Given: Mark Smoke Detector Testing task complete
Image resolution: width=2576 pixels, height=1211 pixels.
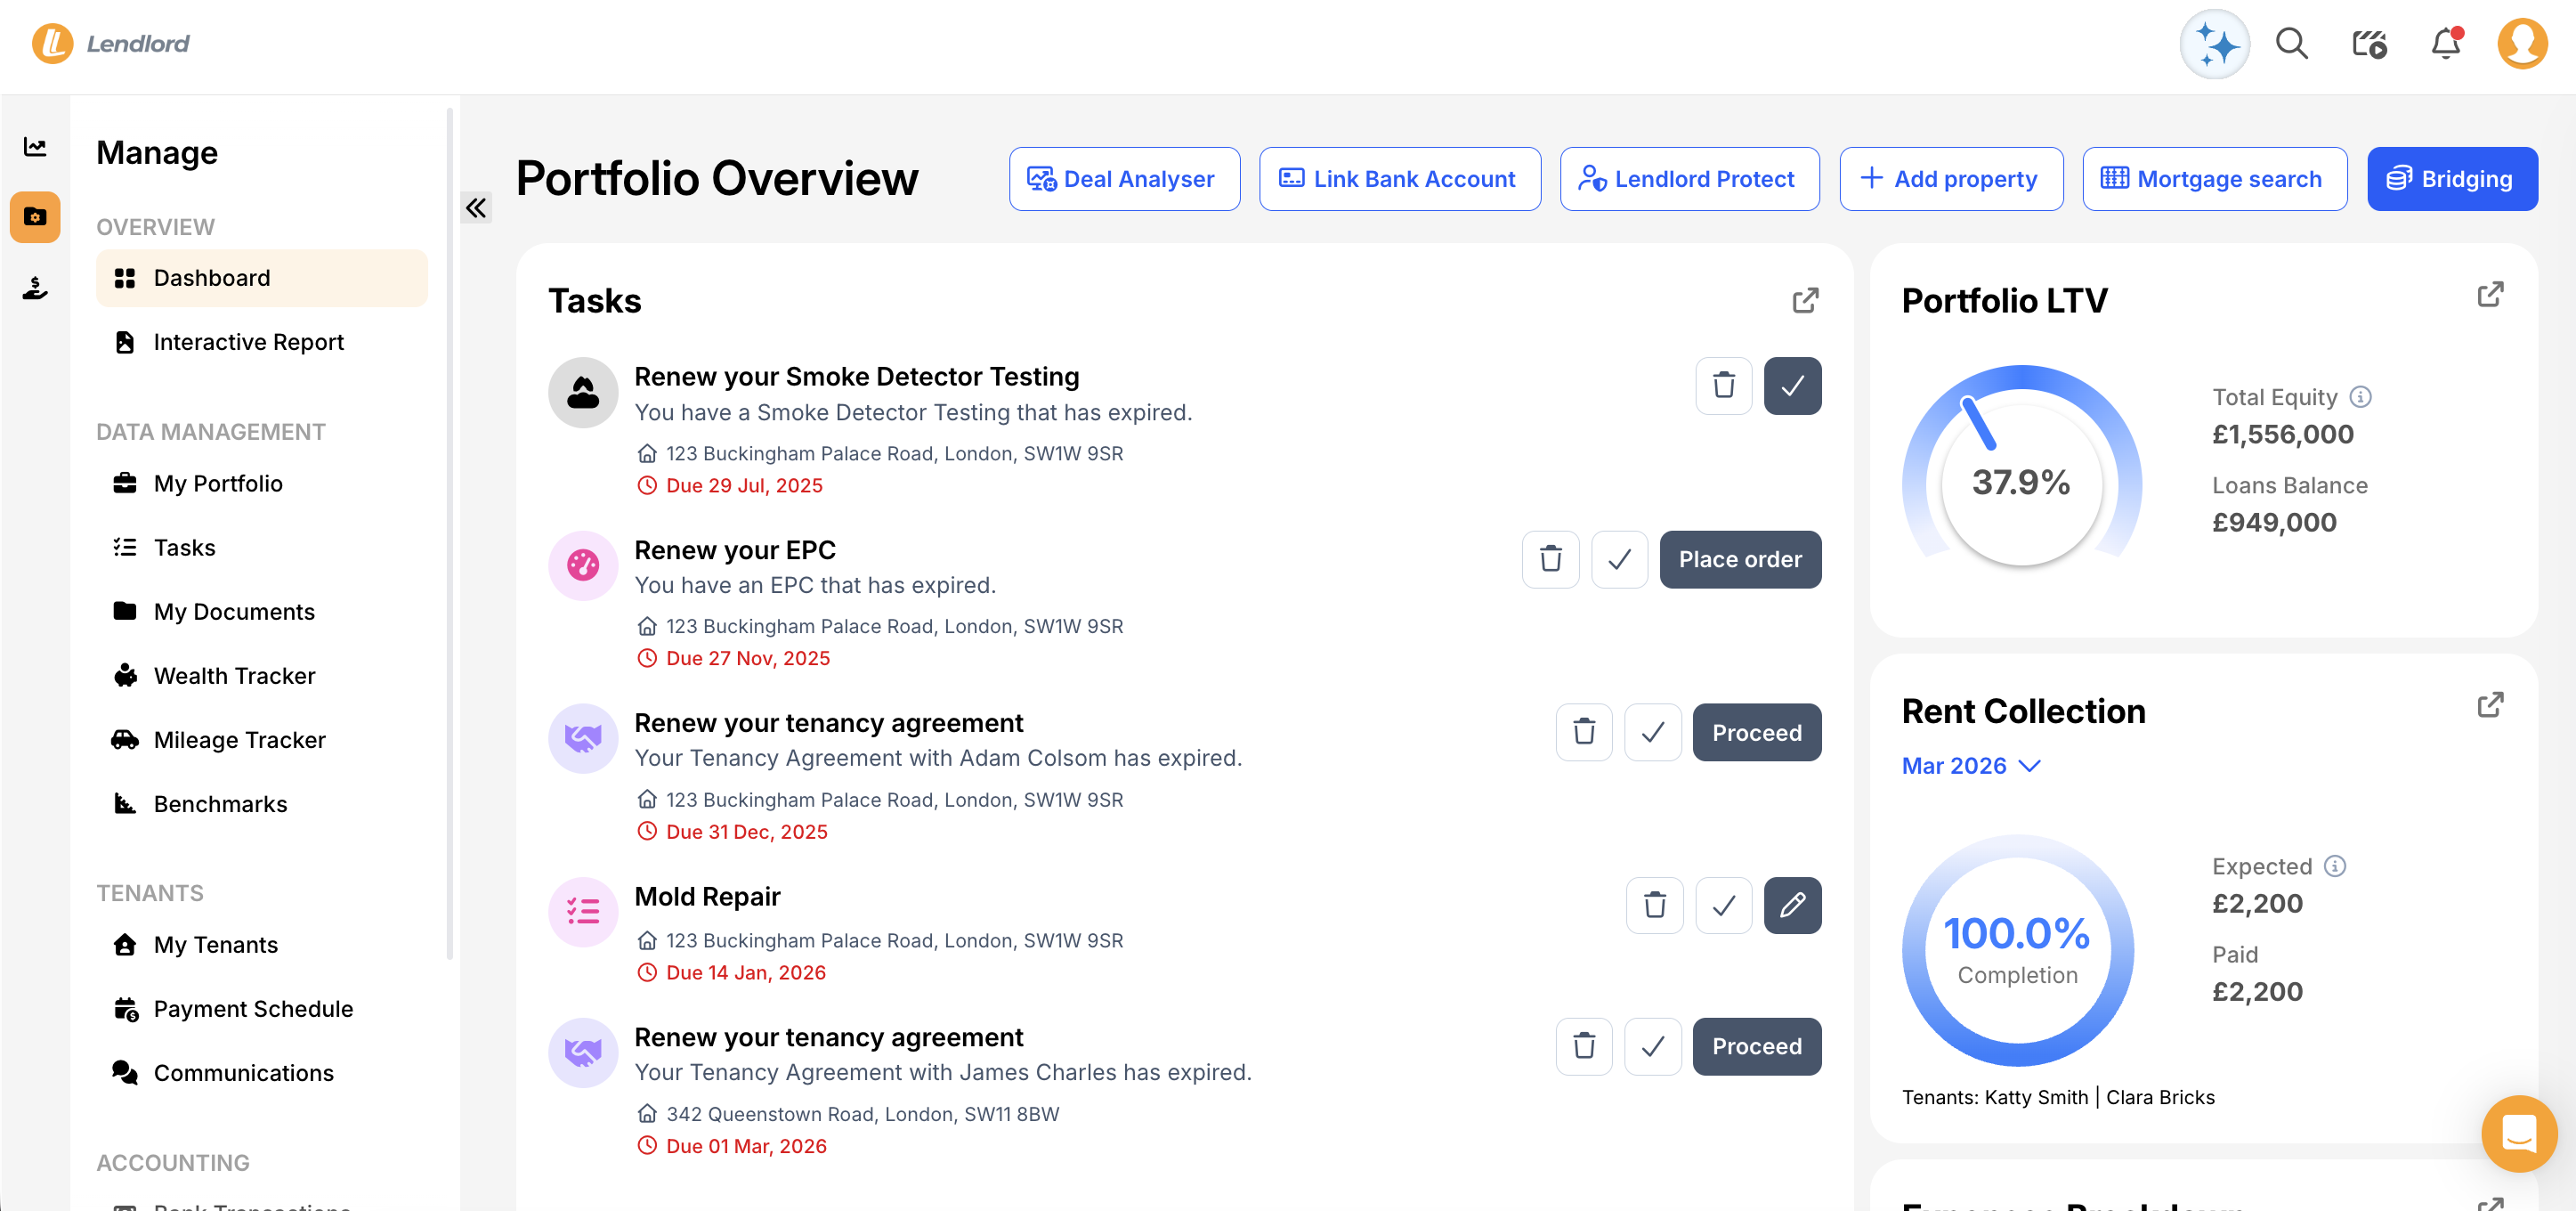Looking at the screenshot, I should pos(1792,386).
